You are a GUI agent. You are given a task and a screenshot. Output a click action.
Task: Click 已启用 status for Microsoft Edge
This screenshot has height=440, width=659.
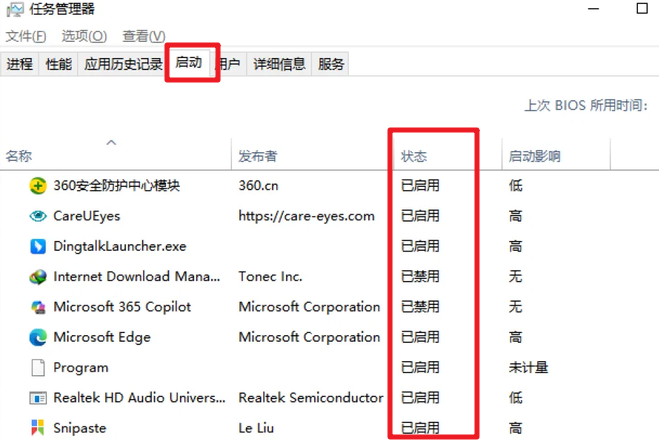tap(420, 337)
